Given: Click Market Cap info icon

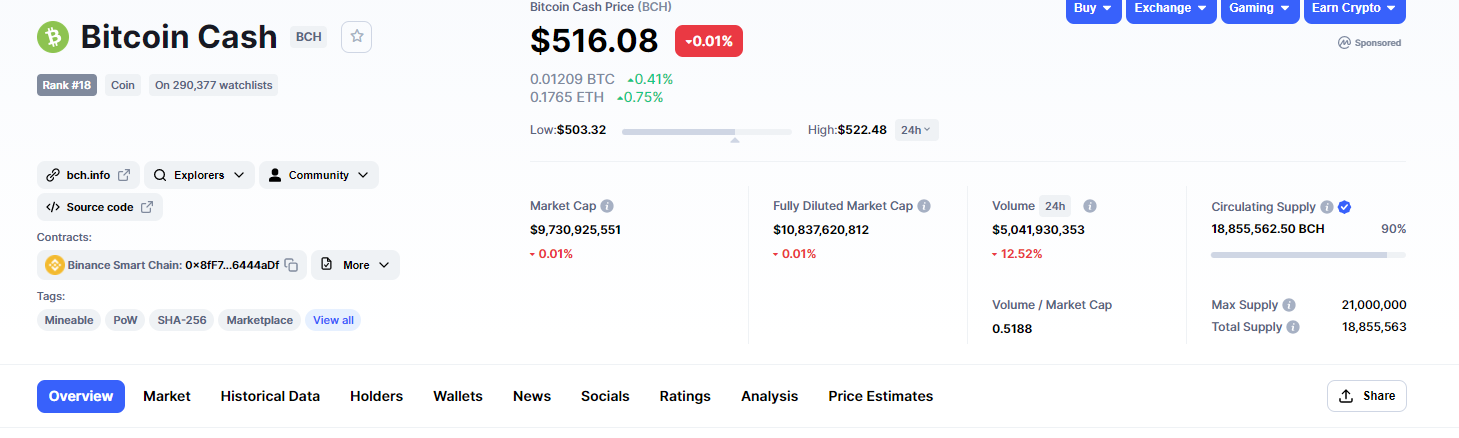Looking at the screenshot, I should [x=607, y=206].
